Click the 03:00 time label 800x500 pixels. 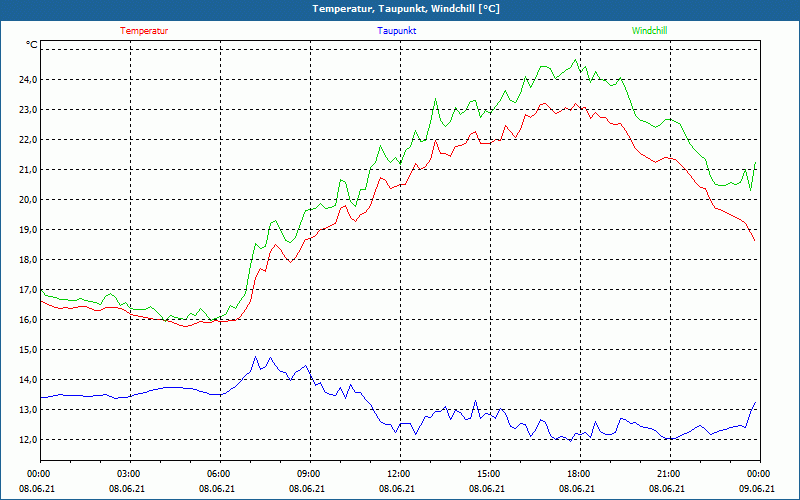pyautogui.click(x=127, y=474)
